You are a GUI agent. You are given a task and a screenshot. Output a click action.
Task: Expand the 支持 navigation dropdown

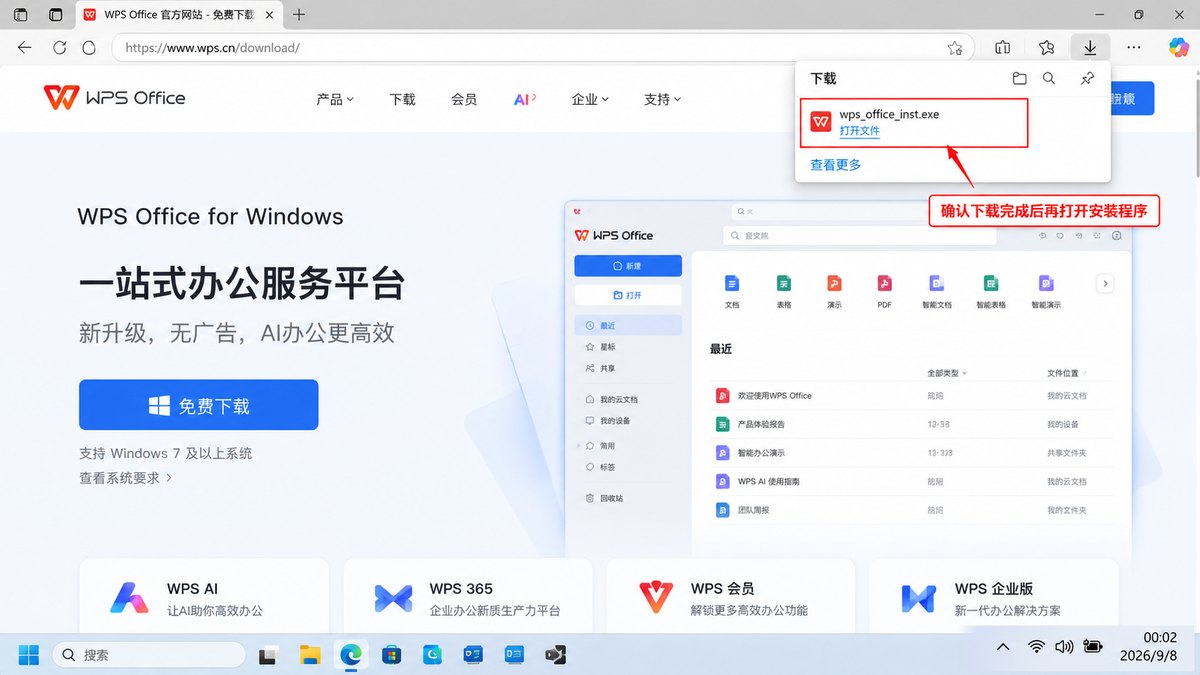click(x=662, y=99)
